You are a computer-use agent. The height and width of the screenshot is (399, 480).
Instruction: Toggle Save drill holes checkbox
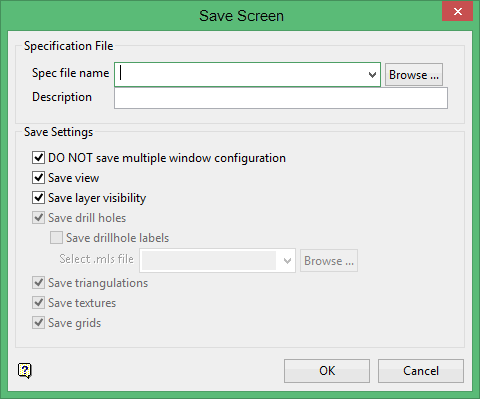[38, 218]
